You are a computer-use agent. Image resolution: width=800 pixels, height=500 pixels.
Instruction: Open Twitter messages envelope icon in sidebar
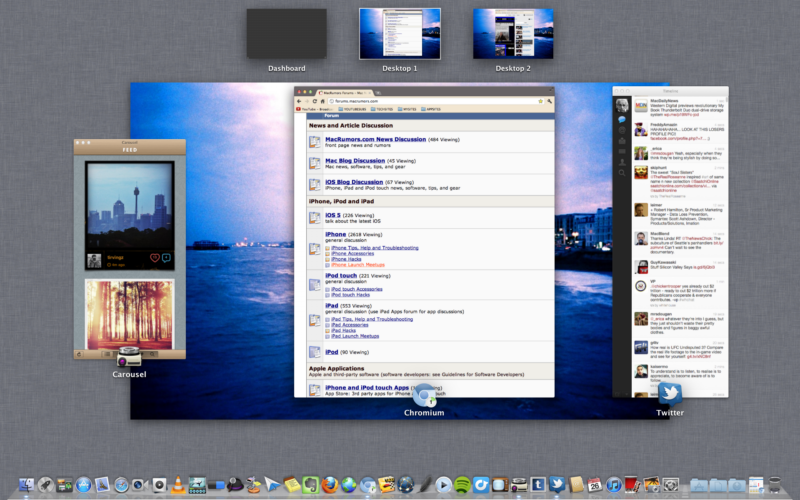(x=622, y=141)
